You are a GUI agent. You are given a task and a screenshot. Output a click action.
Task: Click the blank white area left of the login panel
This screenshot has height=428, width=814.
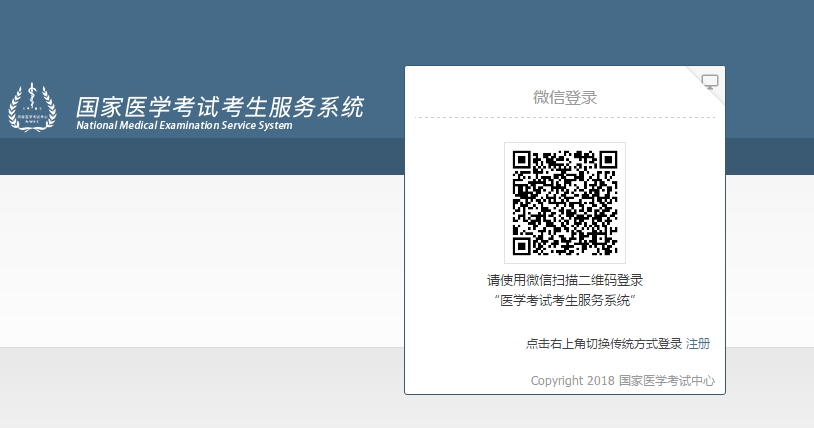(x=200, y=260)
